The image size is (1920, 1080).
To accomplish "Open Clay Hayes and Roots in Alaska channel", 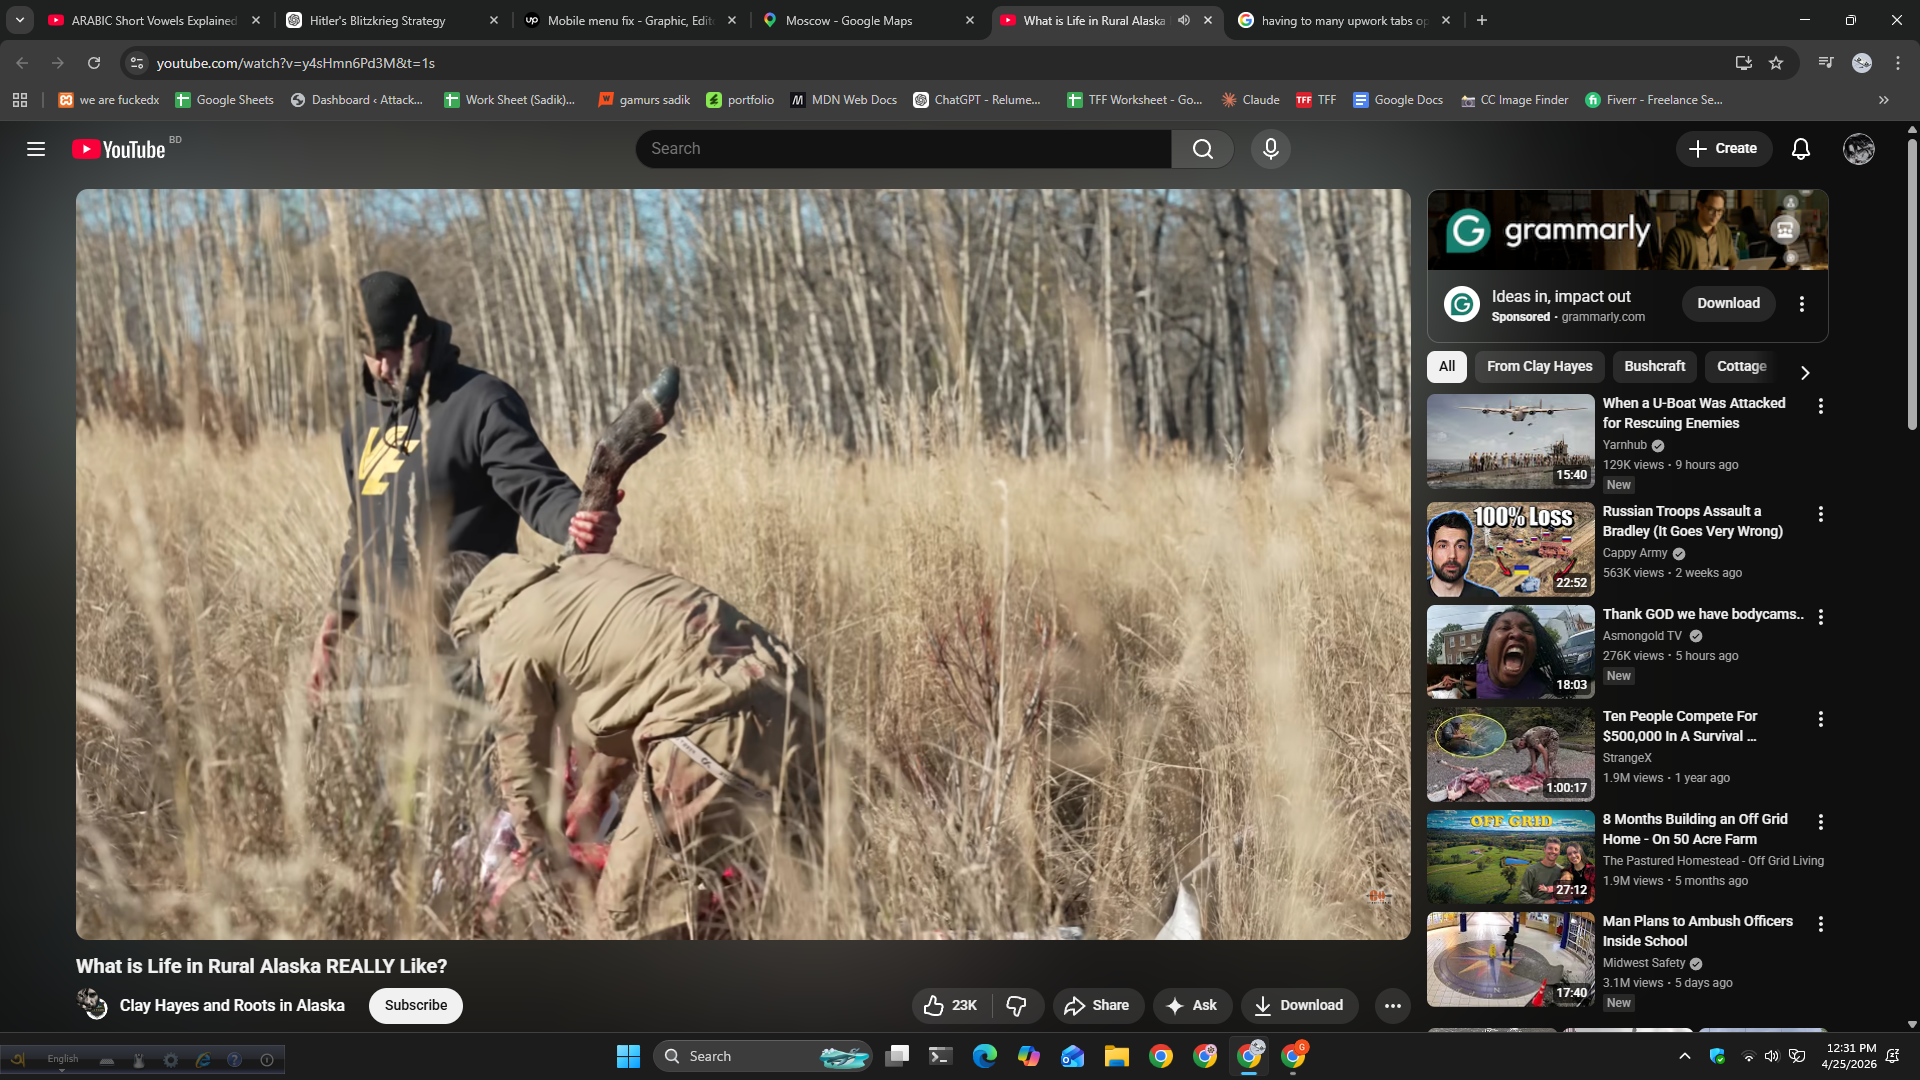I will 232,1005.
